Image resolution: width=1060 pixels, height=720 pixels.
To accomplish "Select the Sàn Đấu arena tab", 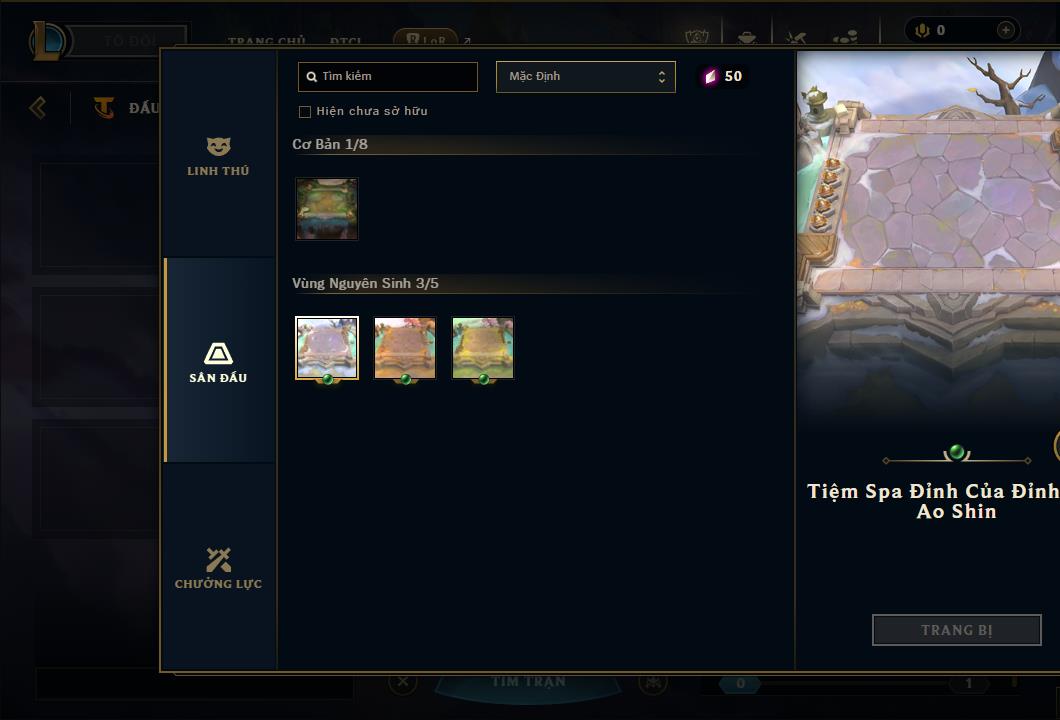I will click(218, 360).
